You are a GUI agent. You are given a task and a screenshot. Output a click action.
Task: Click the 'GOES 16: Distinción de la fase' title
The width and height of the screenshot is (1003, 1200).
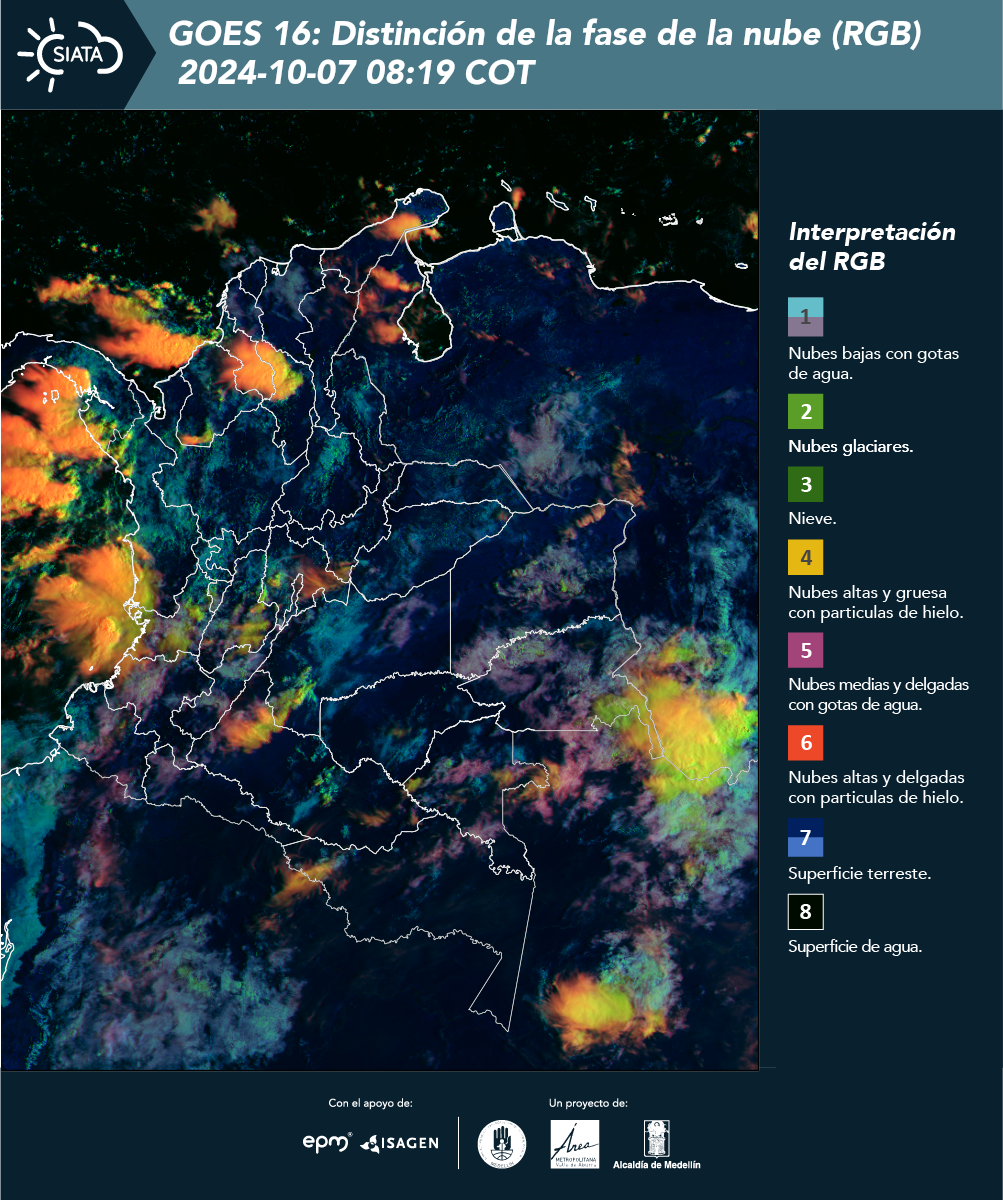(544, 35)
